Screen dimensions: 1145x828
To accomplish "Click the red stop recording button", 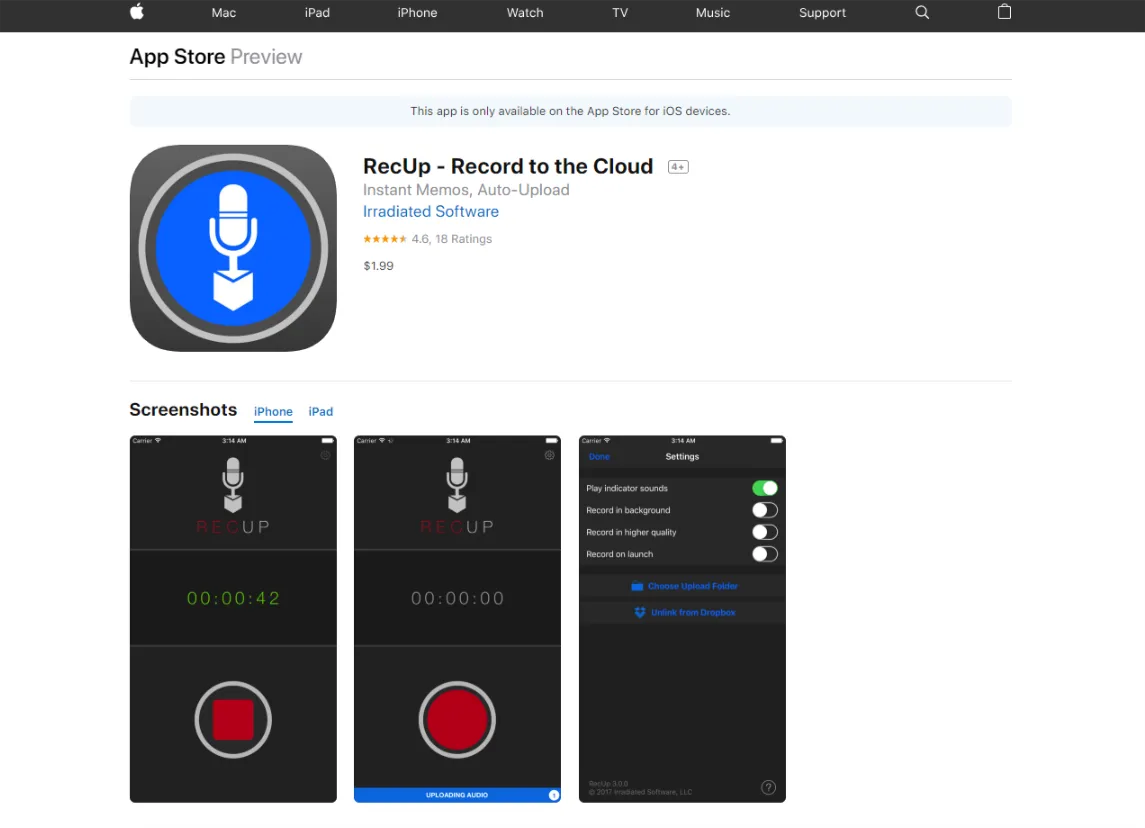I will [233, 720].
